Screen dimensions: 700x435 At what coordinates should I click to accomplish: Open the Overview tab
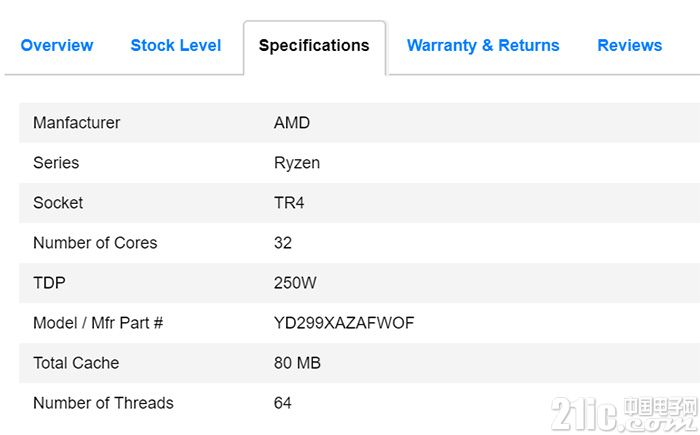point(57,45)
